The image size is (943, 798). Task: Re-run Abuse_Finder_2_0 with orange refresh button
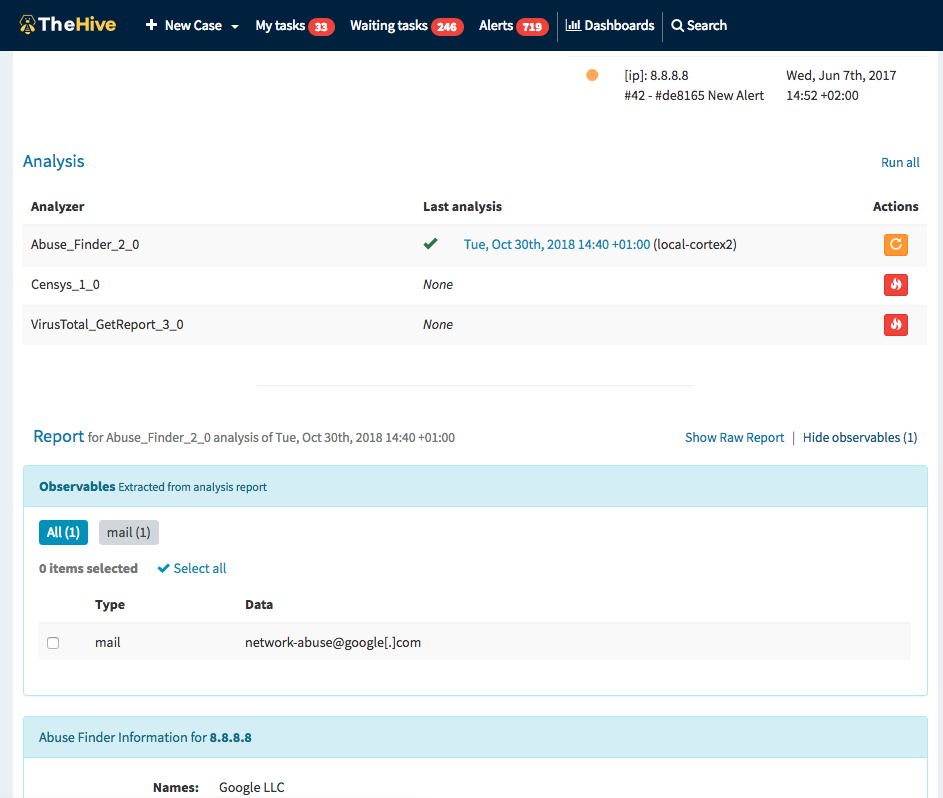895,244
